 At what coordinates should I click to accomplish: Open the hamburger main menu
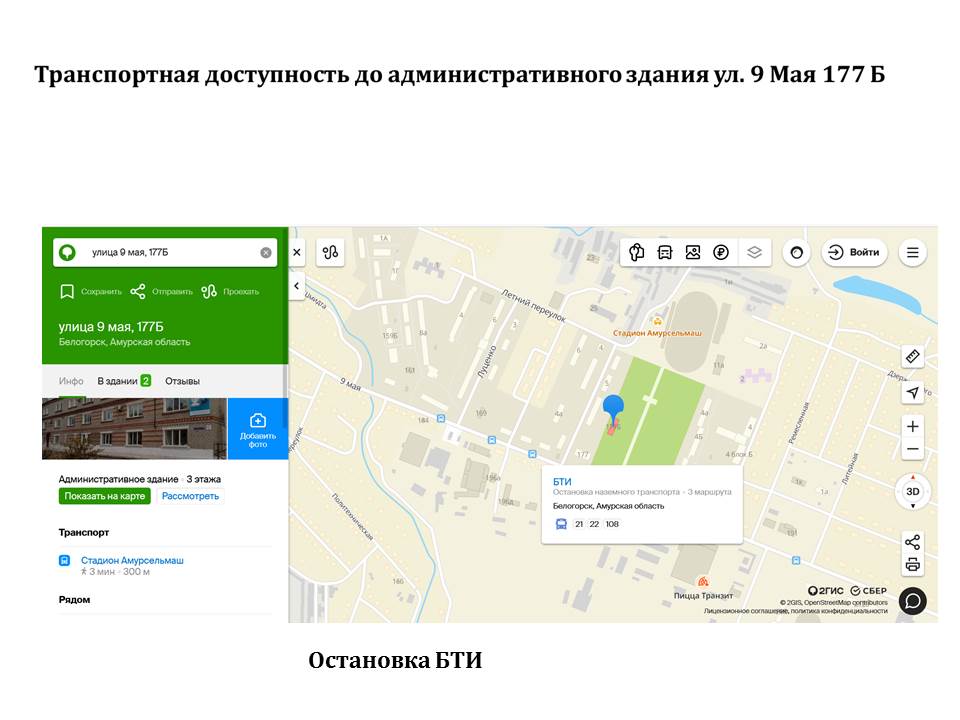(x=912, y=253)
